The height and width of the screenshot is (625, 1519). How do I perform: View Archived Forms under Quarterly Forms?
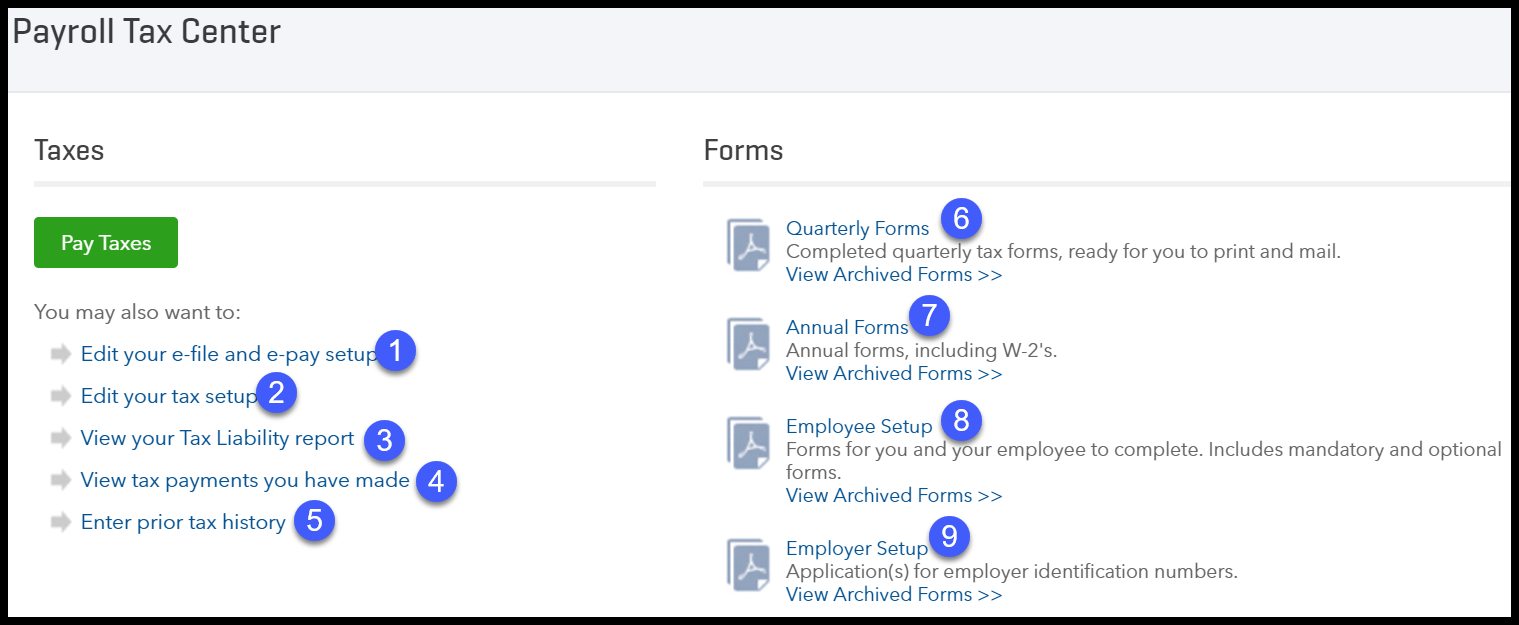tap(894, 274)
